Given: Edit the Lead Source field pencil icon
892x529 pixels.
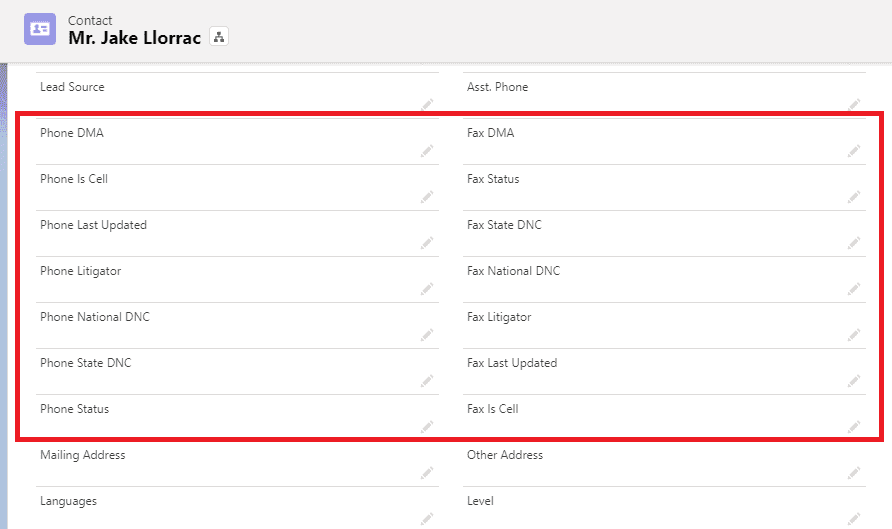Looking at the screenshot, I should (x=427, y=104).
